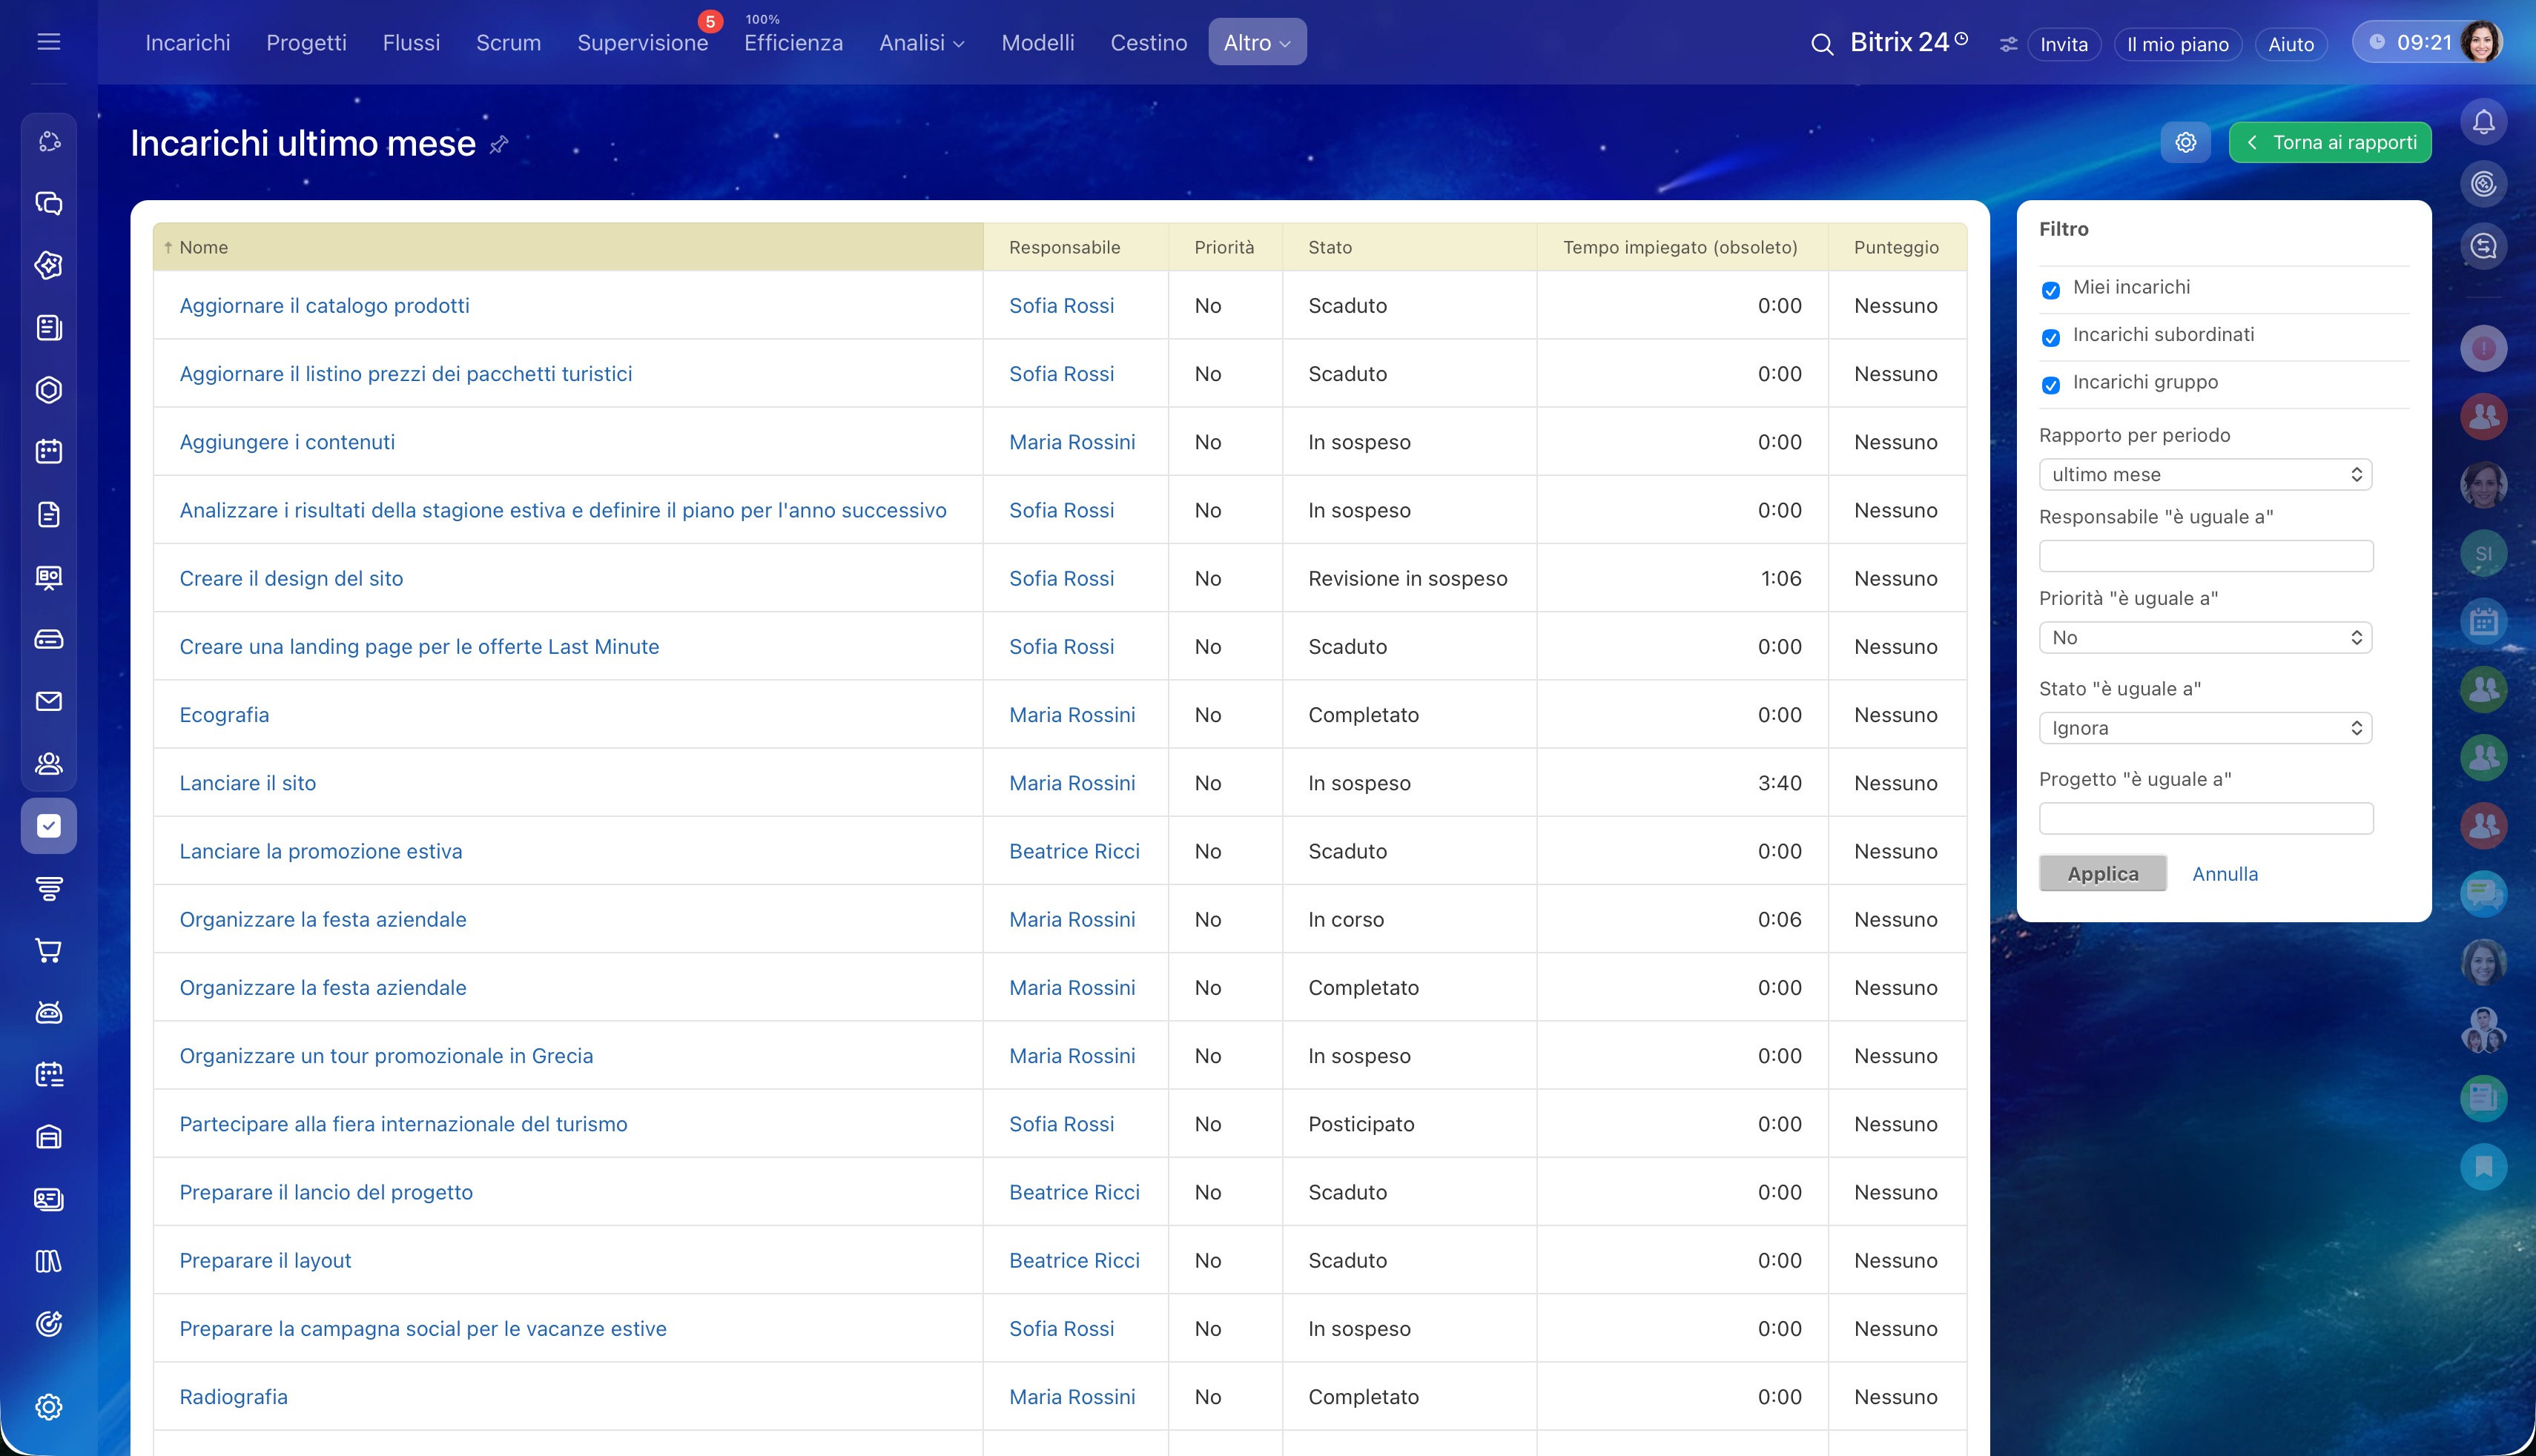Open the hamburger main menu
Viewport: 2536px width, 1456px height.
click(x=48, y=42)
